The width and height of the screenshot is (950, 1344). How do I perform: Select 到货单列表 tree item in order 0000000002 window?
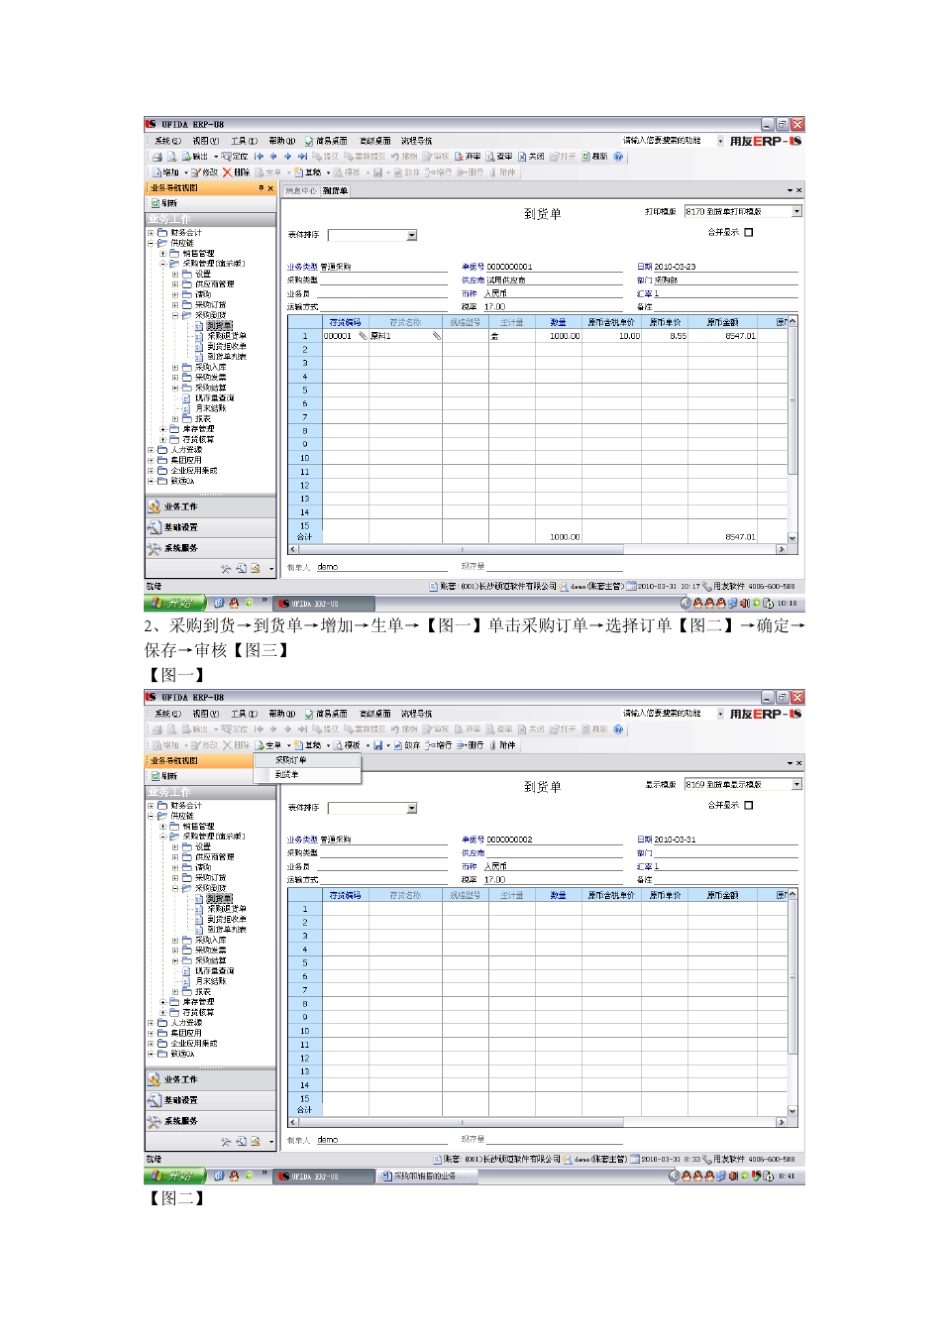227,929
